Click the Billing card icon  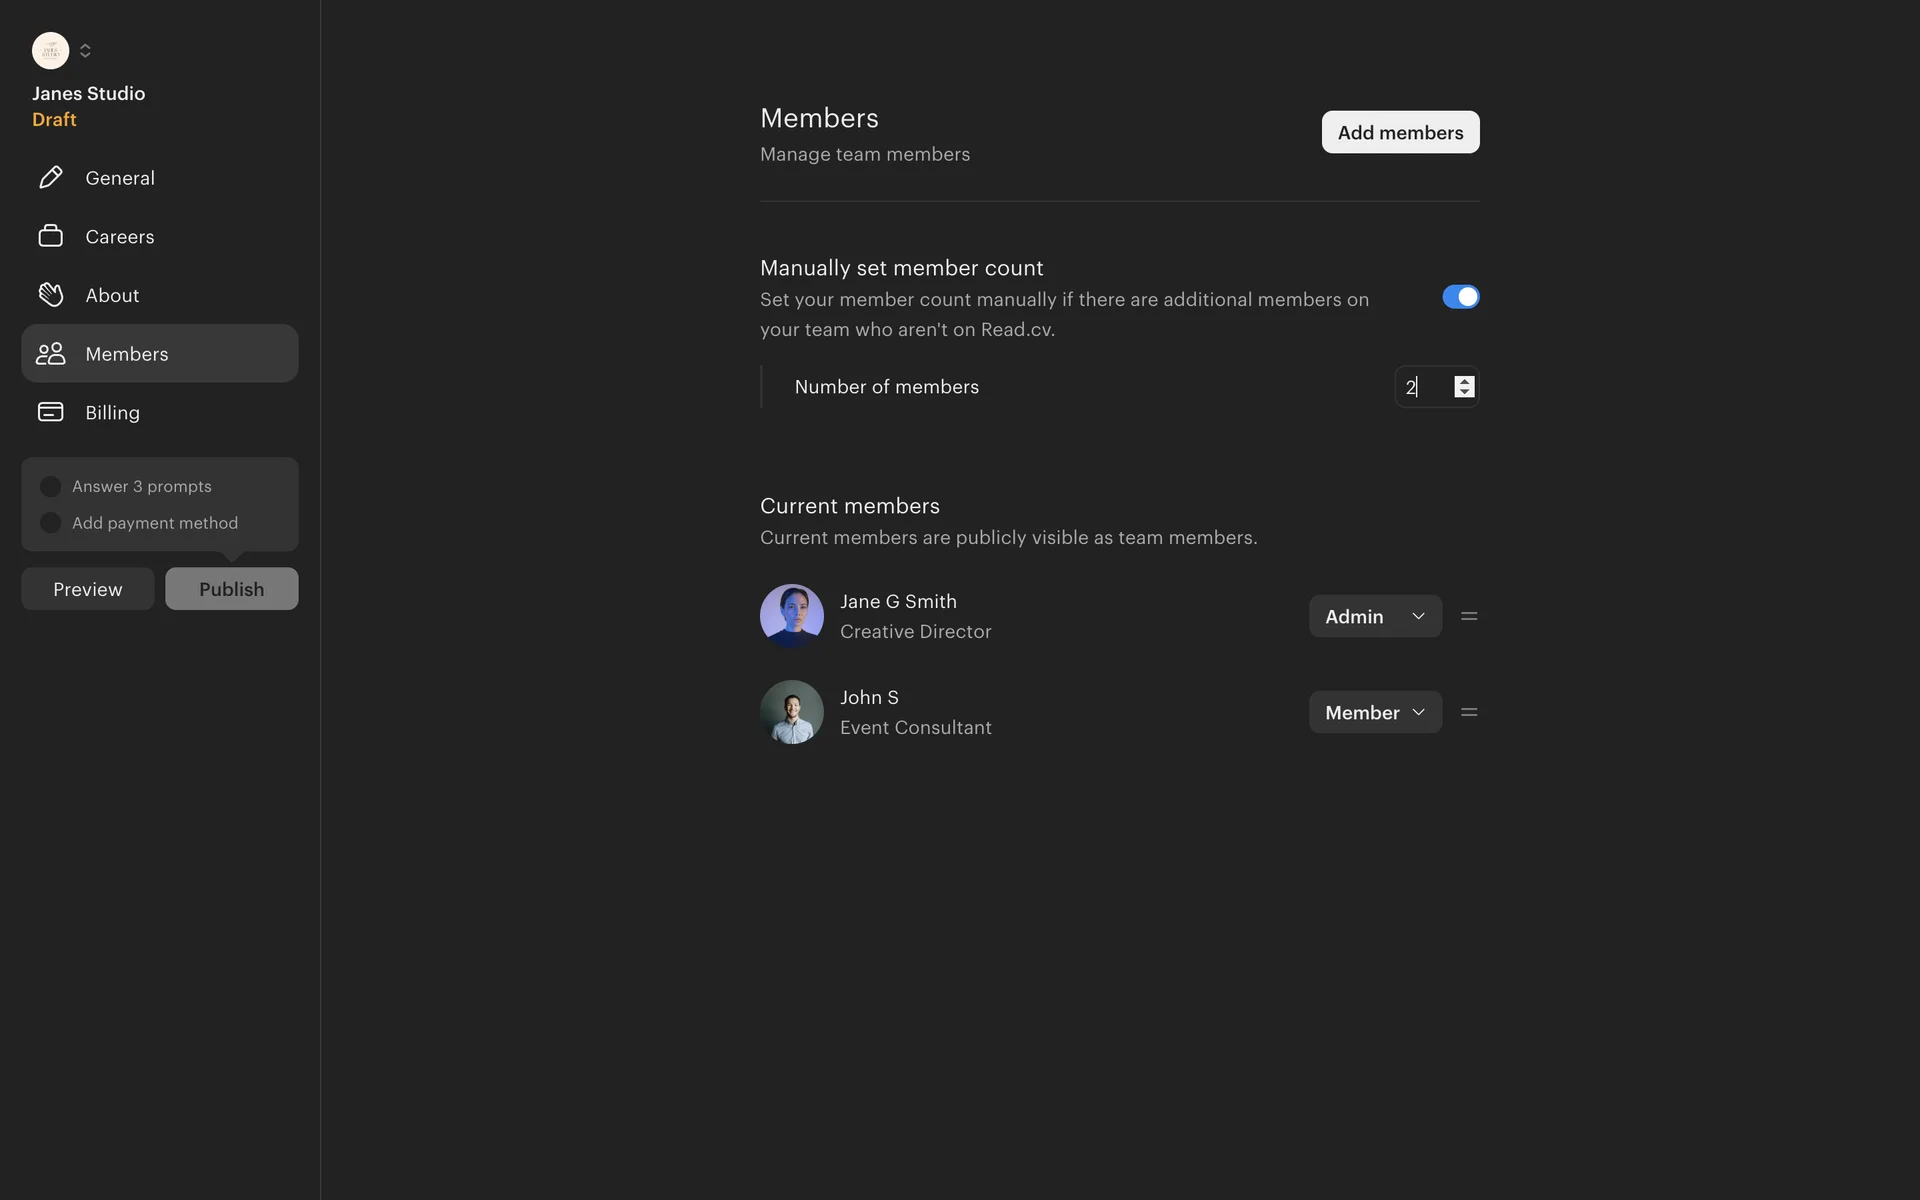(50, 412)
